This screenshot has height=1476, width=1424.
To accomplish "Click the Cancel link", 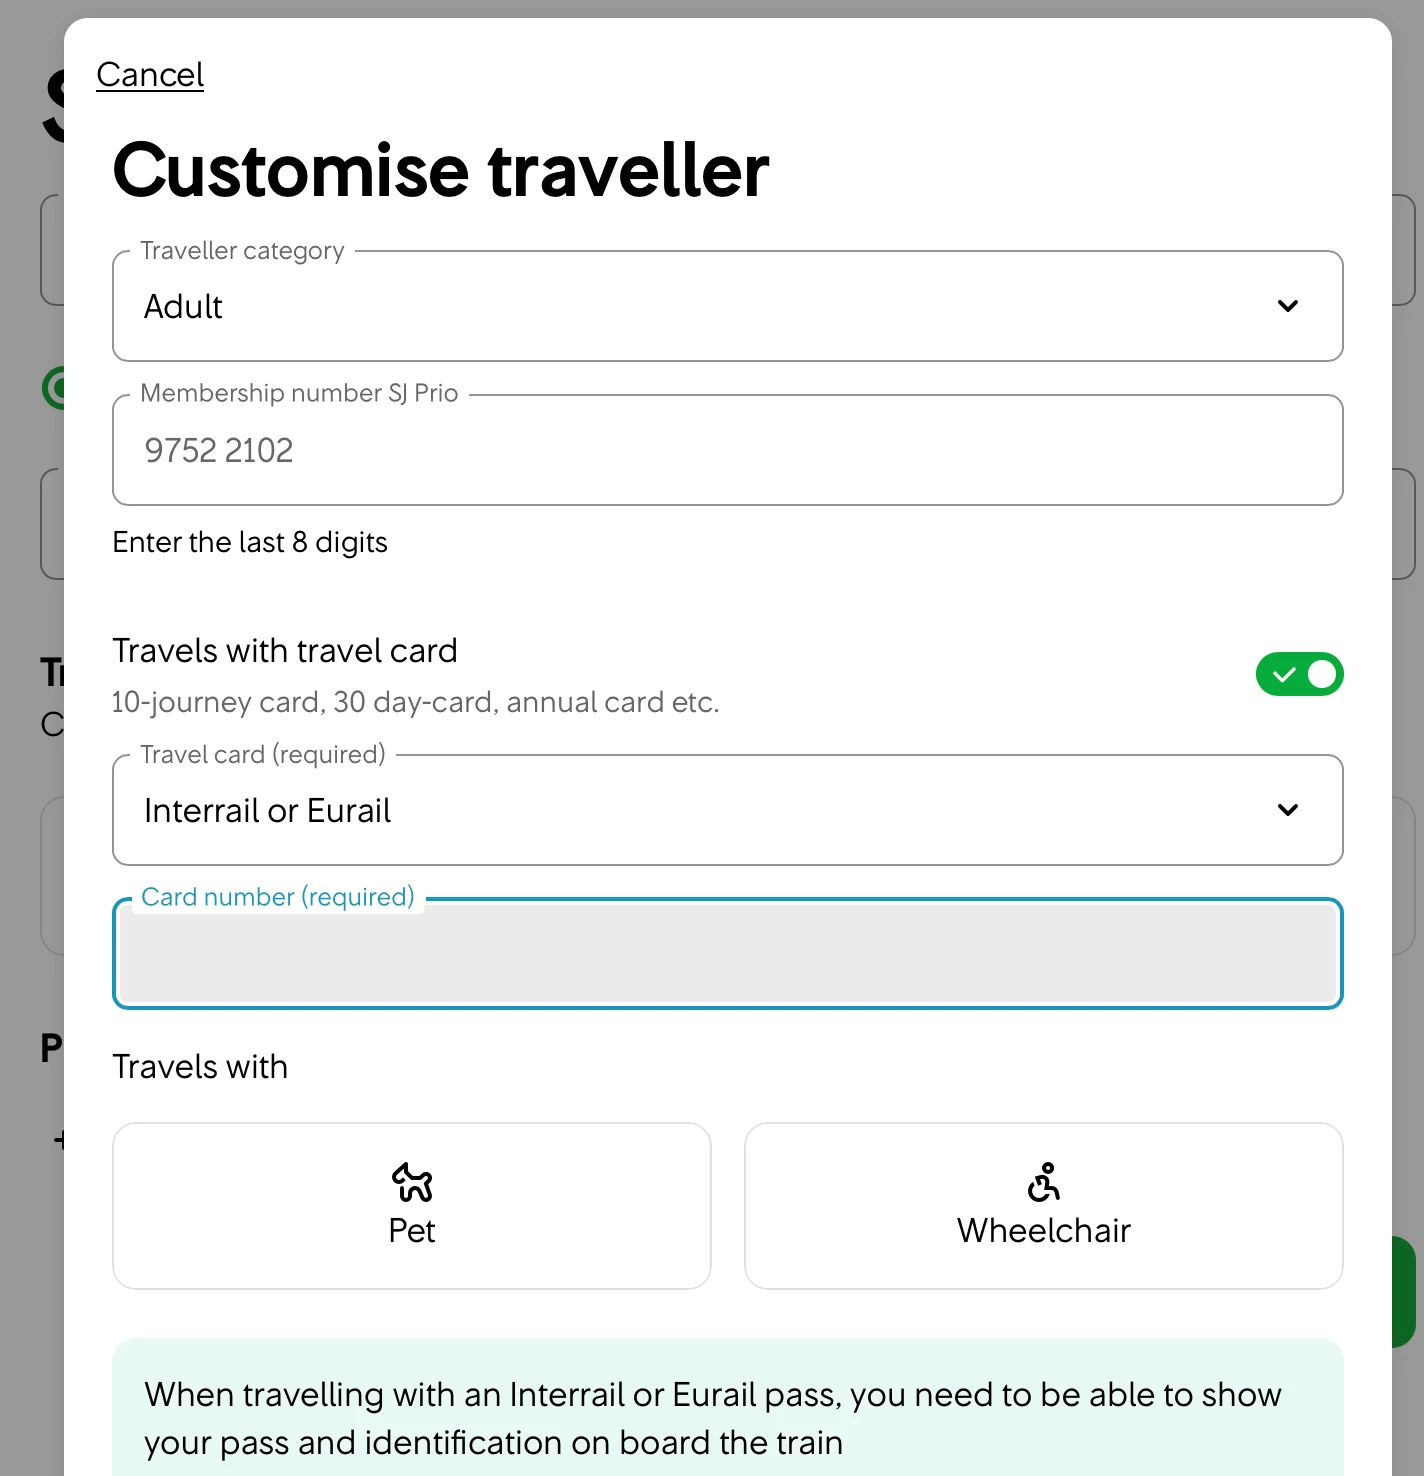I will pos(150,75).
